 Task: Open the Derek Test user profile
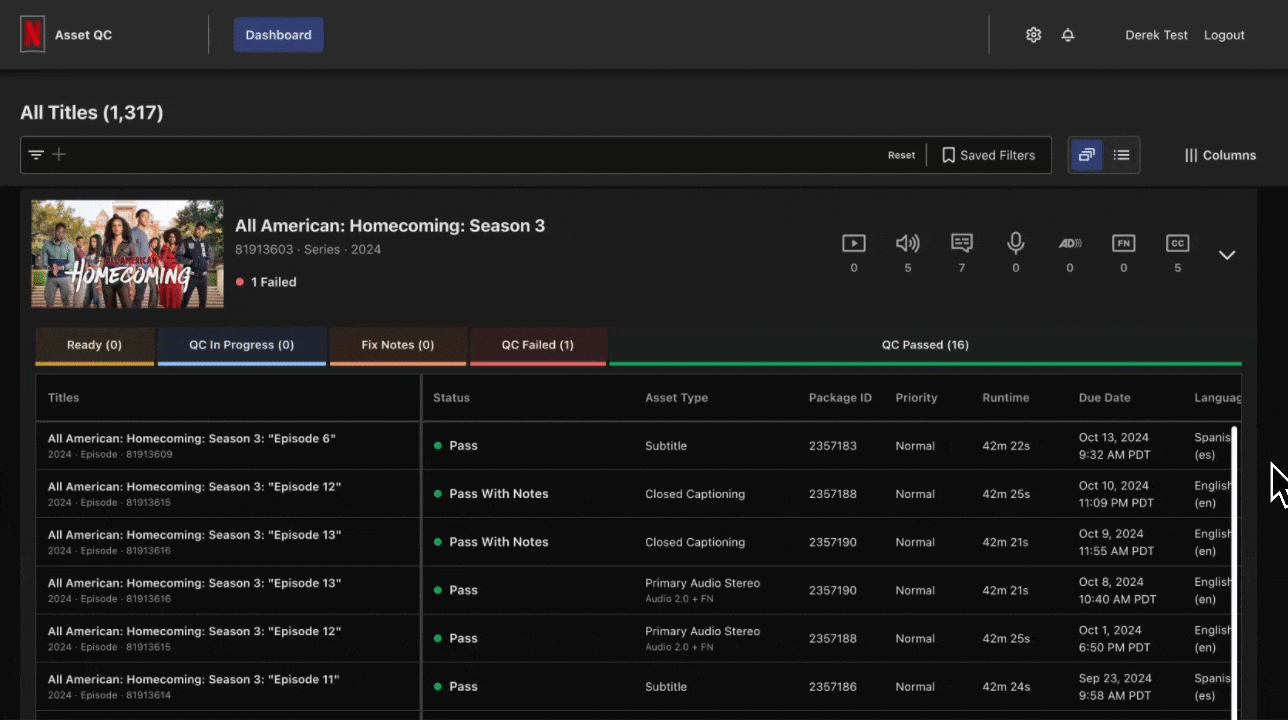pos(1156,35)
